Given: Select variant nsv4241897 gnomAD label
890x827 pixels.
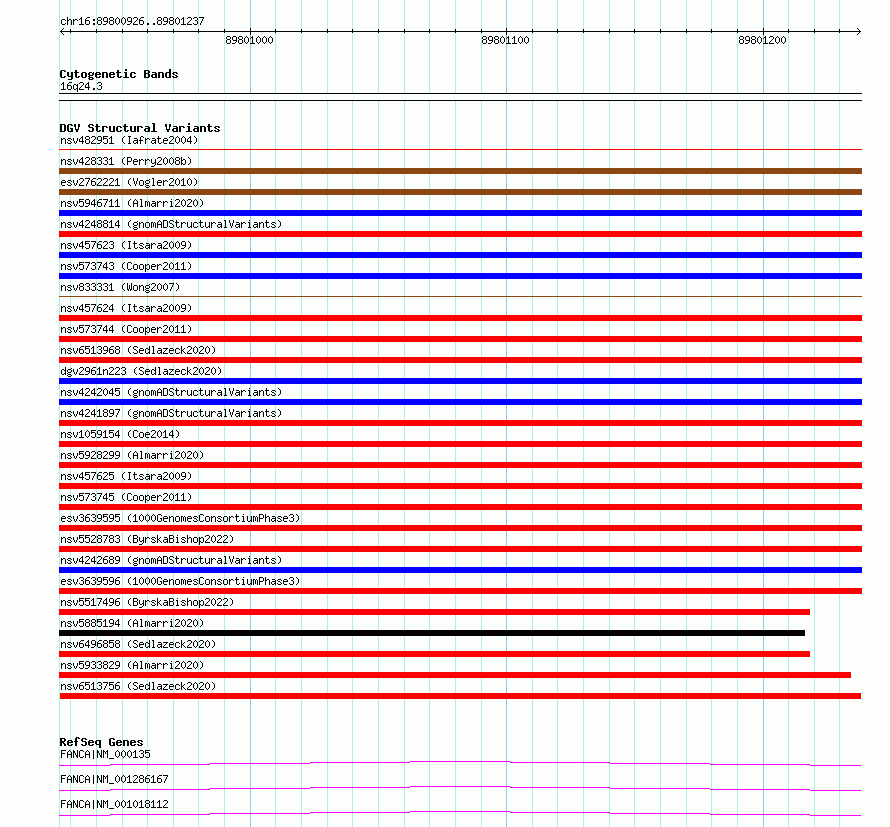Looking at the screenshot, I should [x=171, y=413].
